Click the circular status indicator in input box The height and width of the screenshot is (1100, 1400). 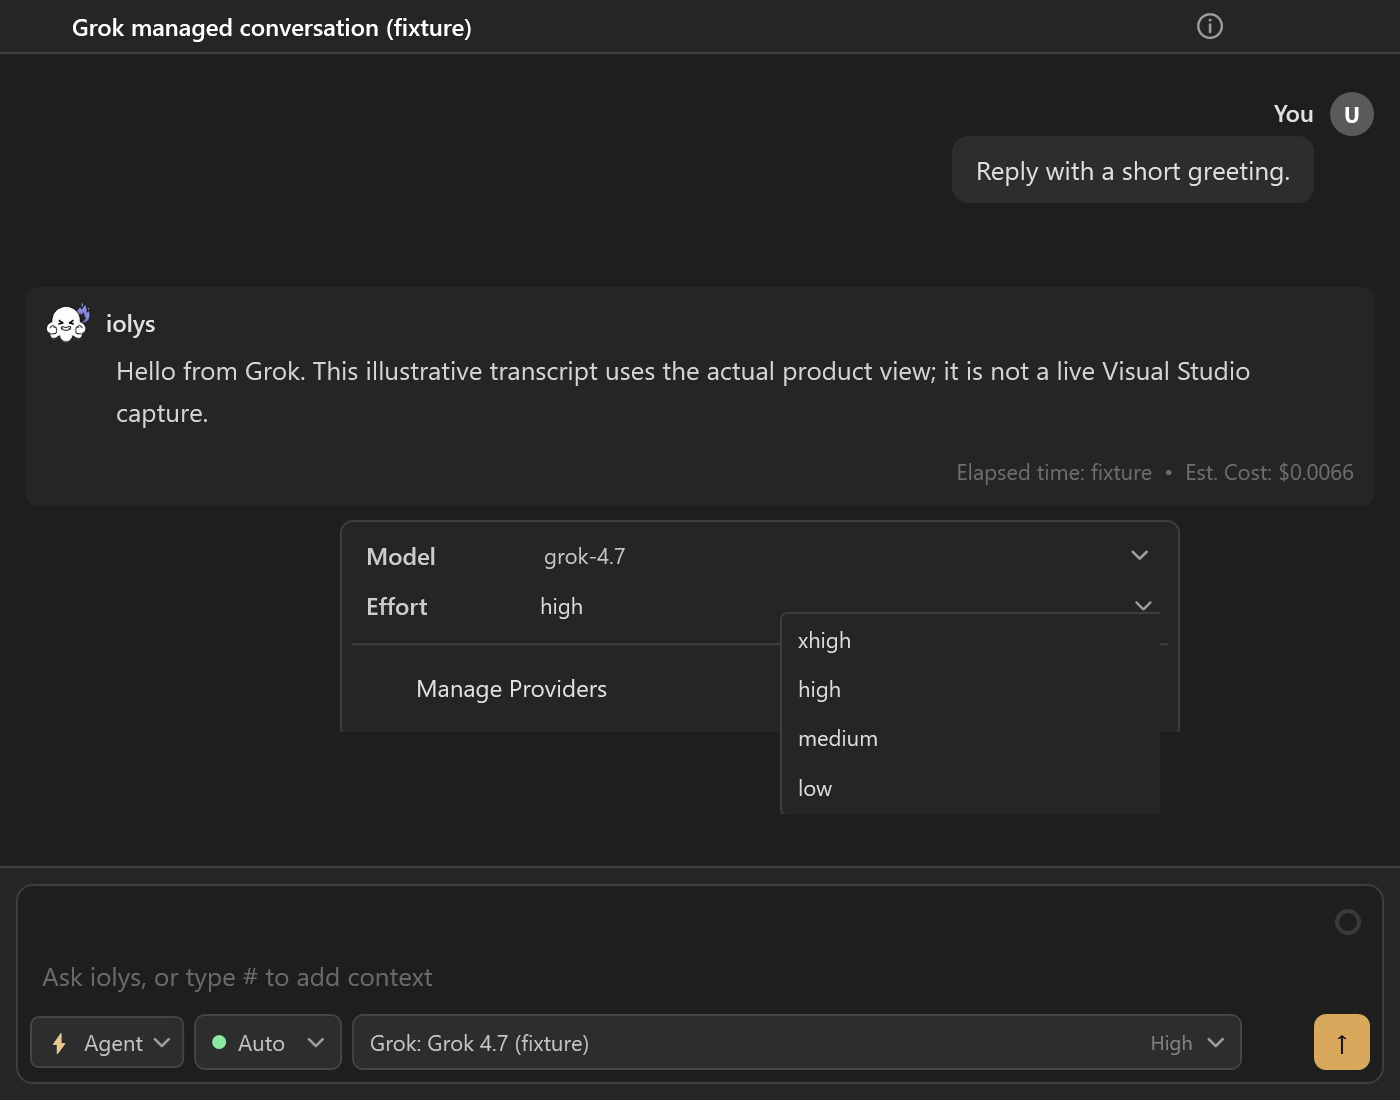coord(1348,922)
